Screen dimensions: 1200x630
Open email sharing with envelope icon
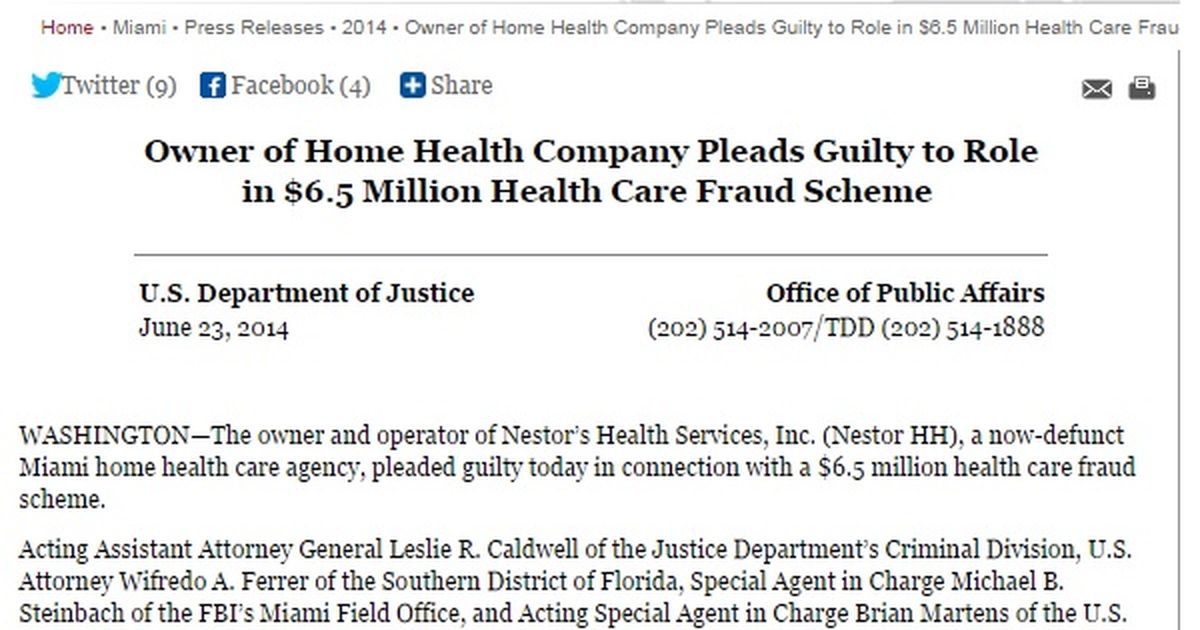[x=1096, y=88]
